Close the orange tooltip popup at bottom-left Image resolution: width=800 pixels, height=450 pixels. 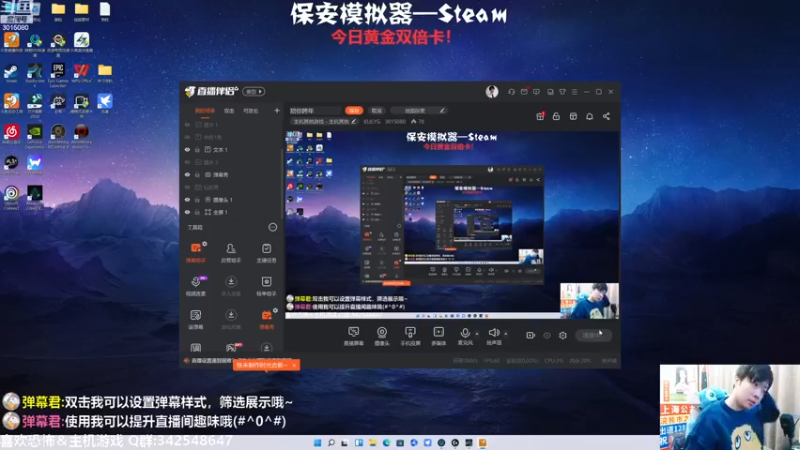(x=294, y=365)
